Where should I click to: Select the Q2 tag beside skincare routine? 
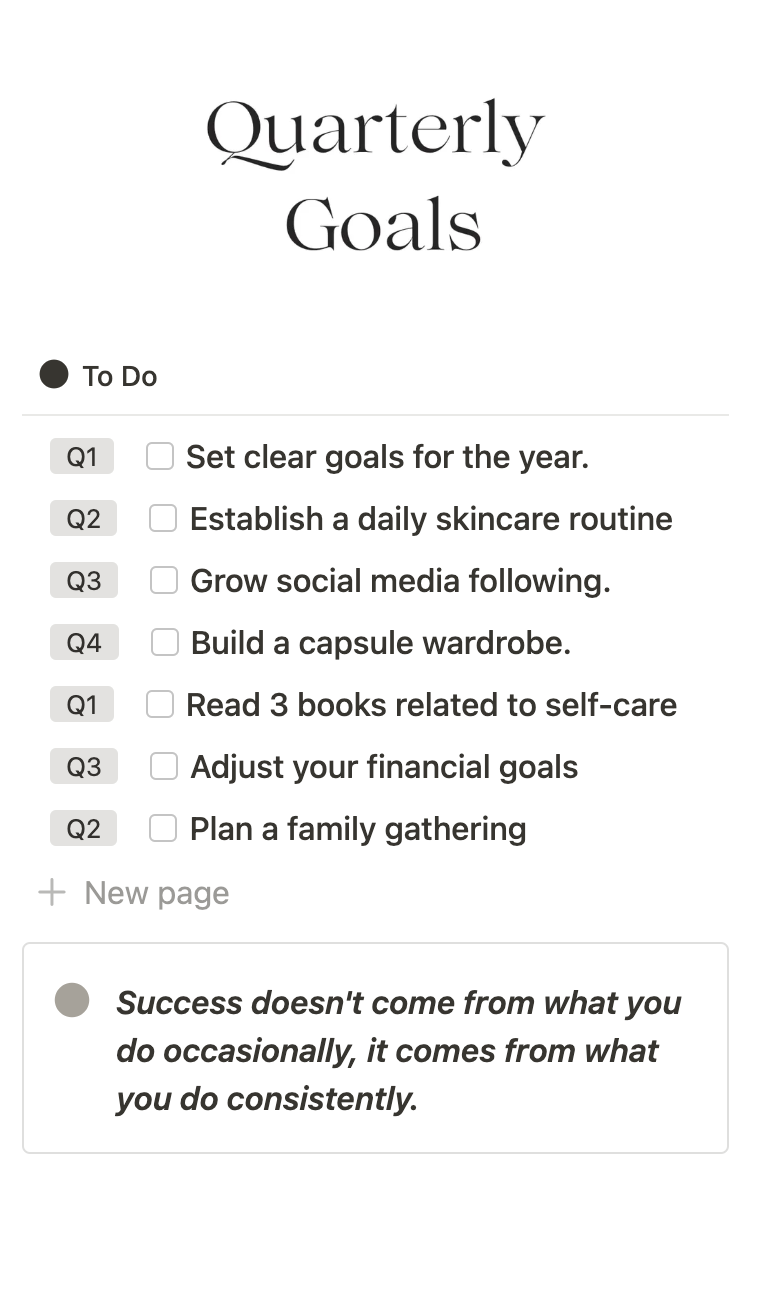[84, 519]
